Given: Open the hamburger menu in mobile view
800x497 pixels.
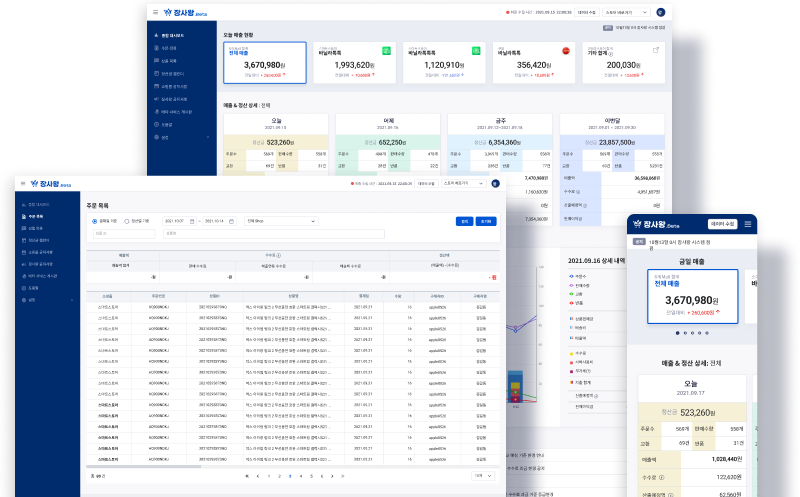Looking at the screenshot, I should tap(747, 225).
